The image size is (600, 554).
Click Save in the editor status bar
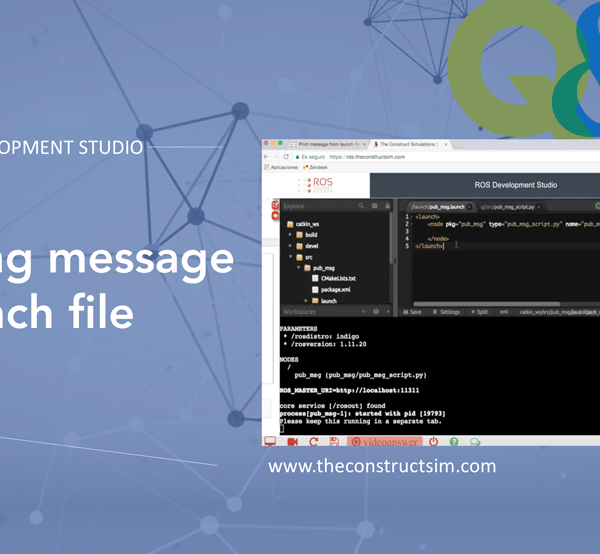tap(412, 312)
